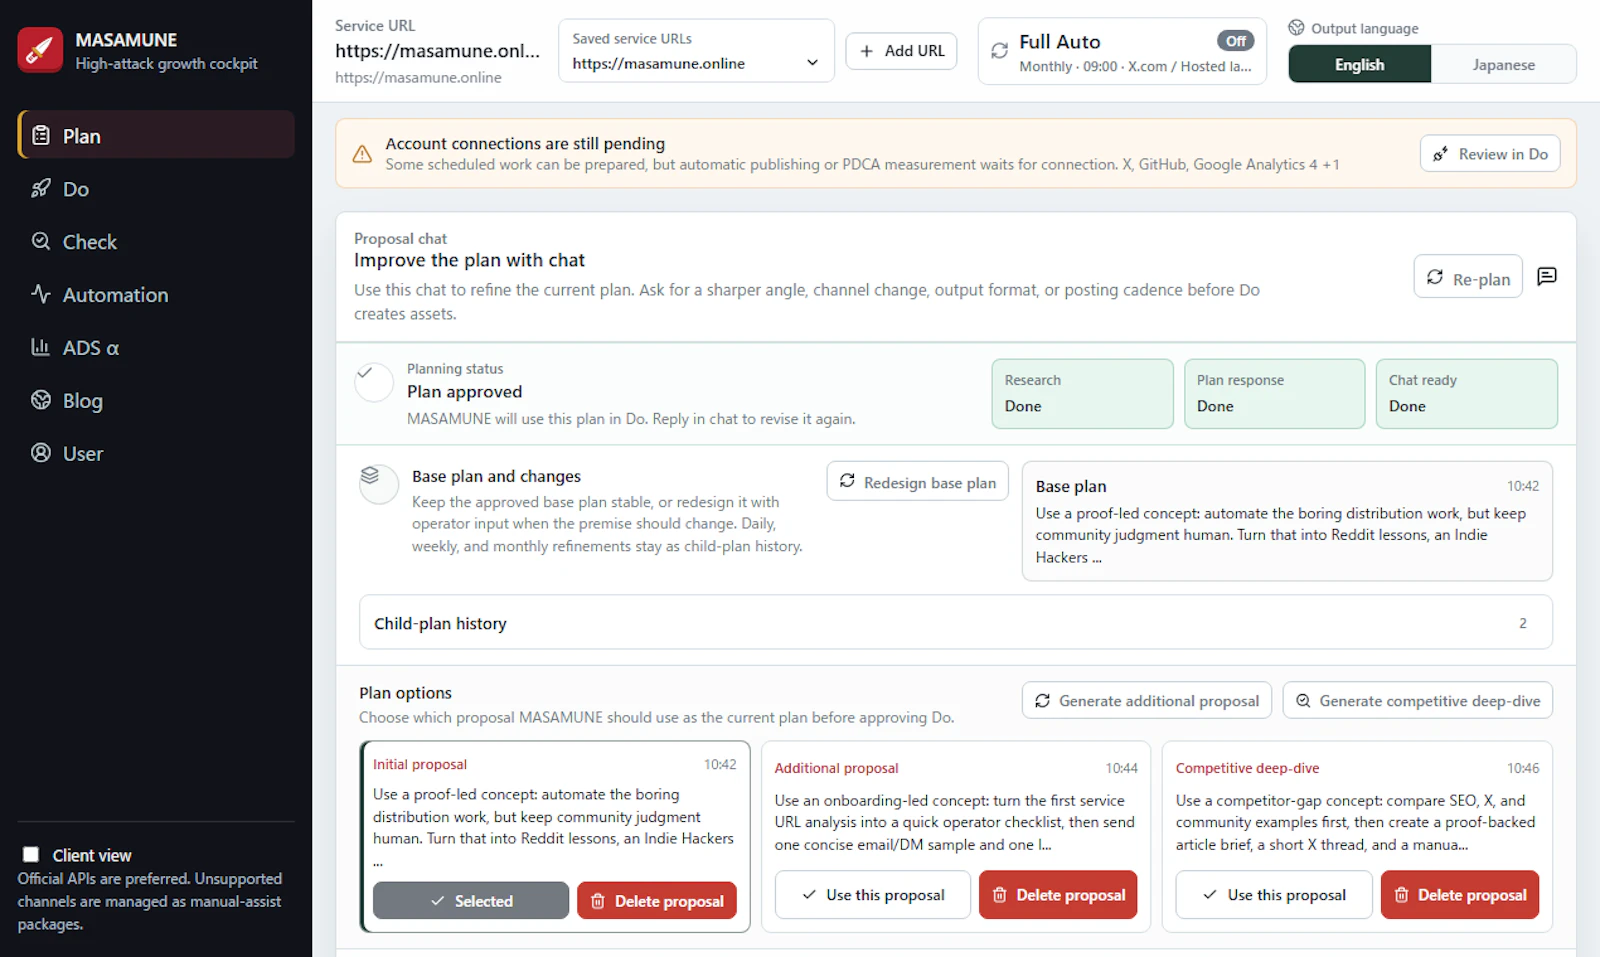Click the 'Account connections are still pending' heading
The image size is (1600, 957).
point(525,143)
